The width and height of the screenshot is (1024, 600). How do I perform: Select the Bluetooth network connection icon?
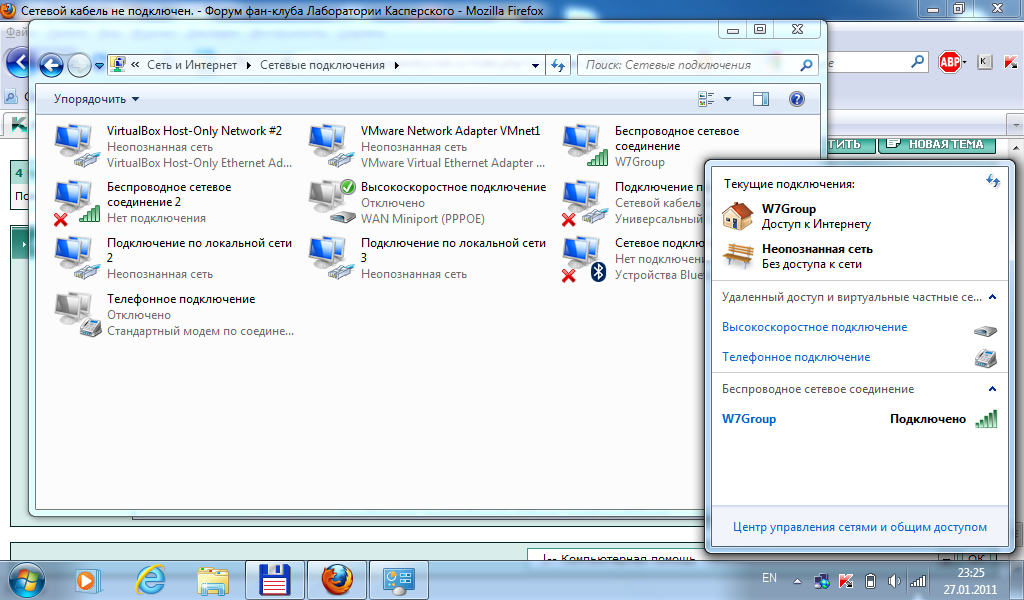point(584,259)
